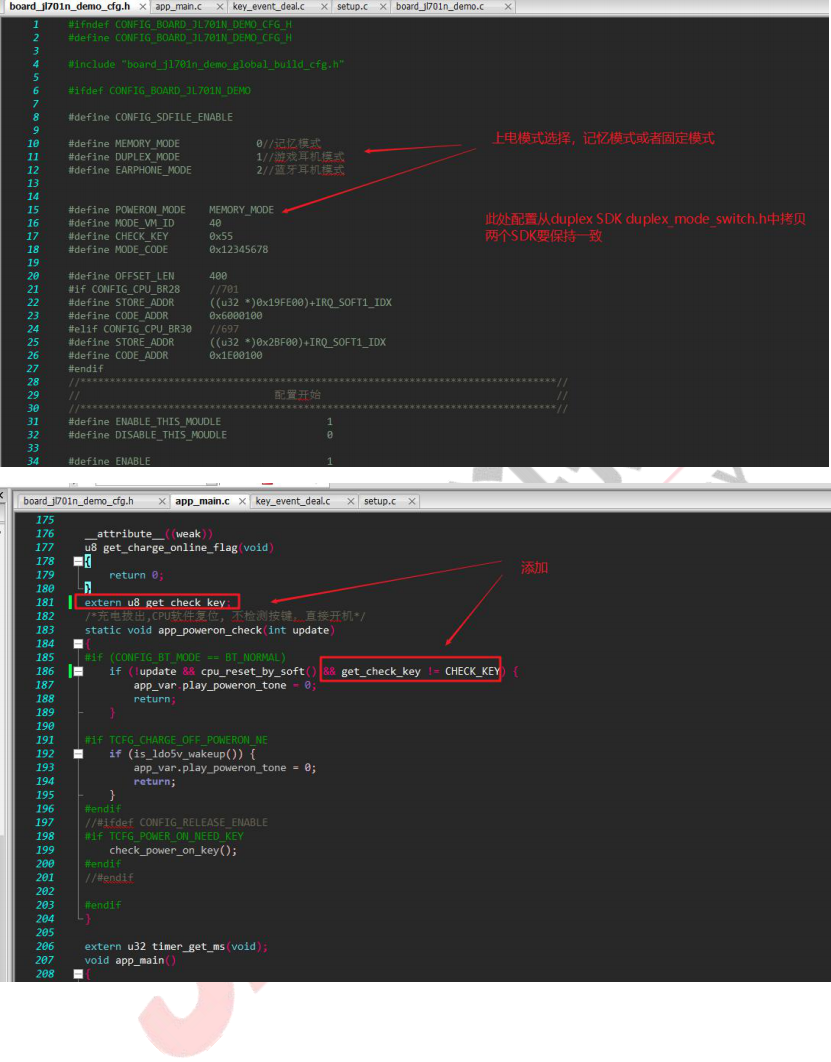Click the '#define MODE_VM_ID' line
Screen dimensions: 831x1062
click(x=144, y=223)
